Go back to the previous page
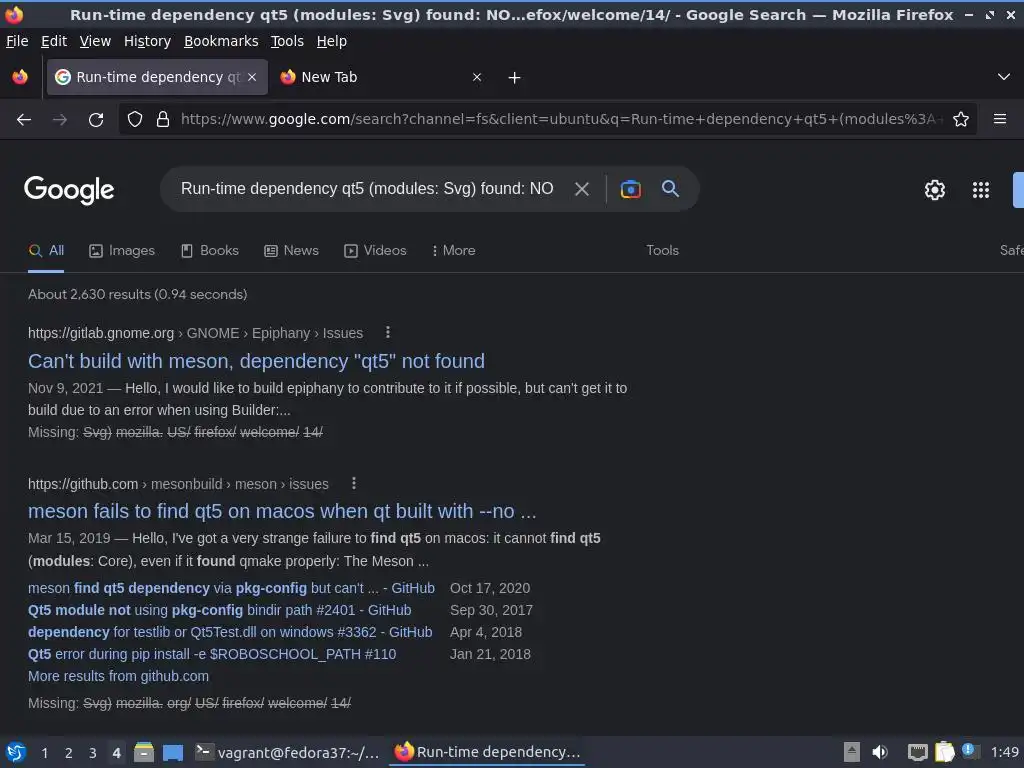Image resolution: width=1024 pixels, height=768 pixels. (x=24, y=120)
